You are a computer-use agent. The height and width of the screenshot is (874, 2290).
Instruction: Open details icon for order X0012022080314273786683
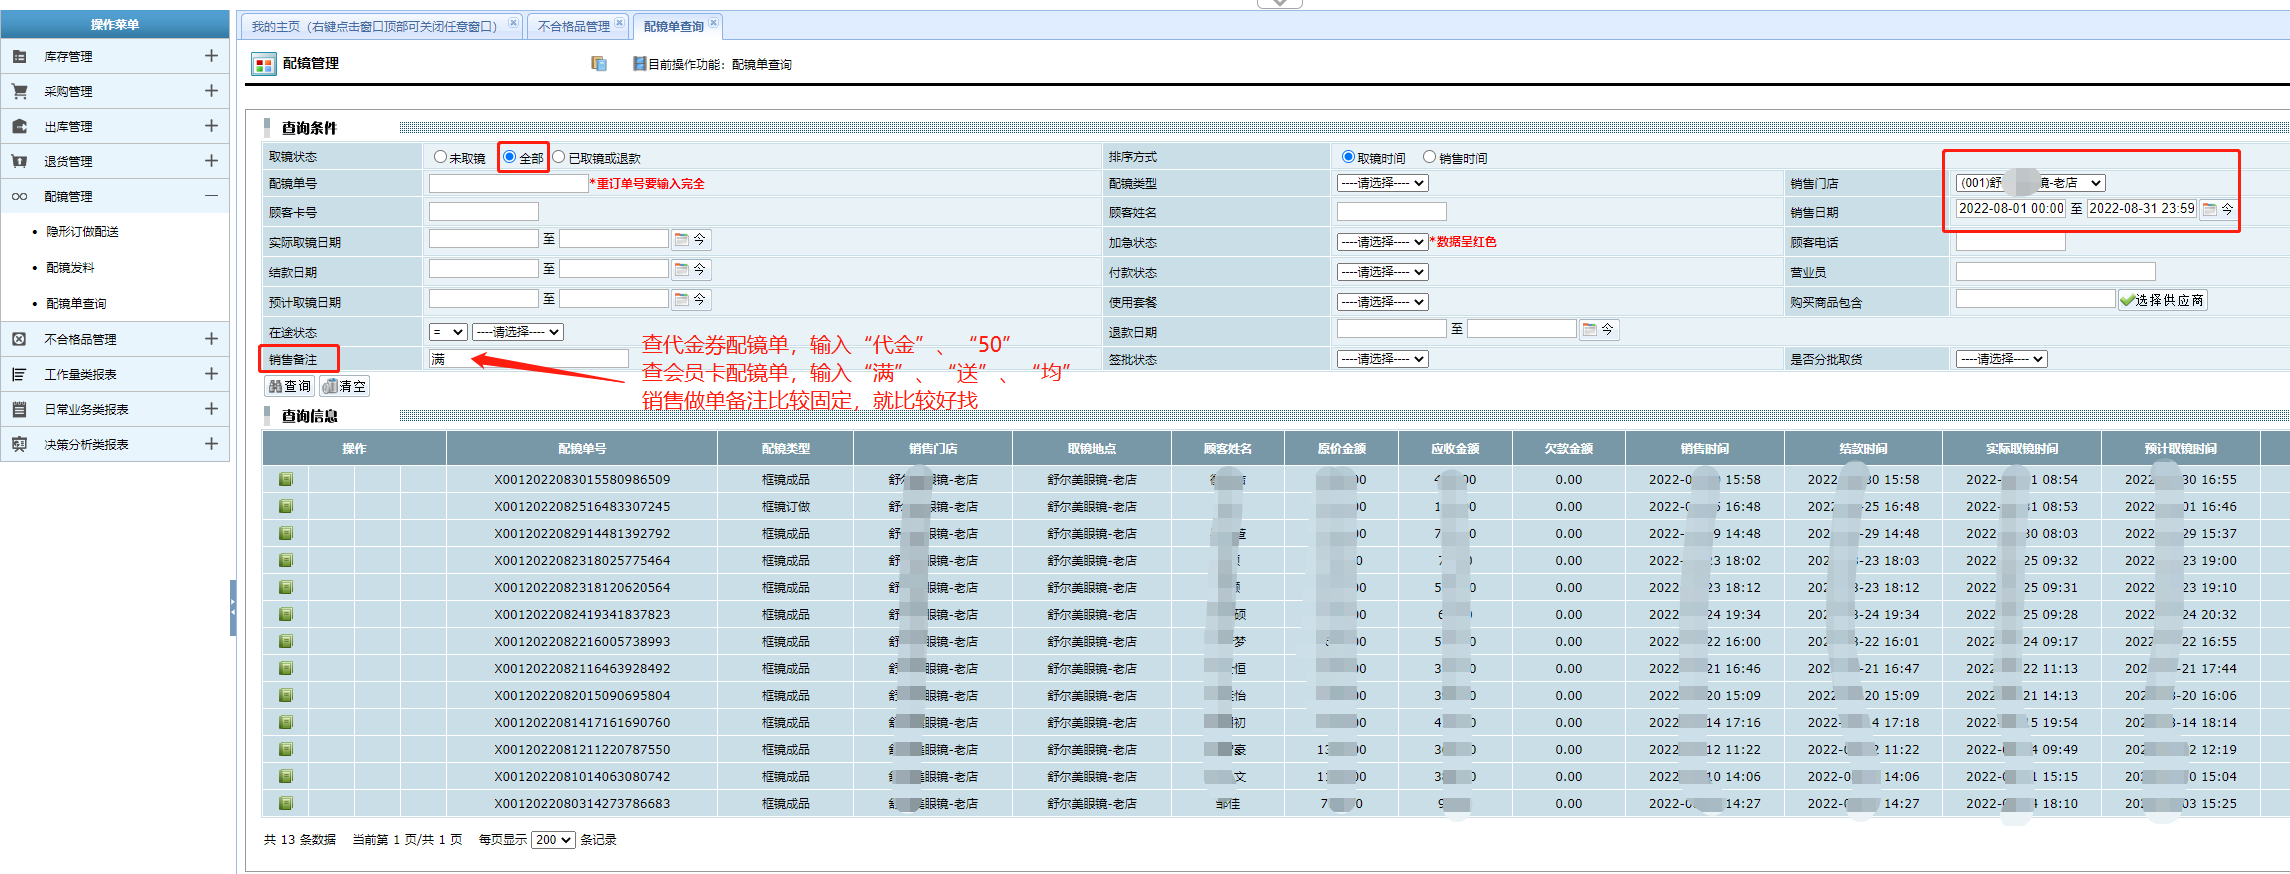[x=286, y=803]
